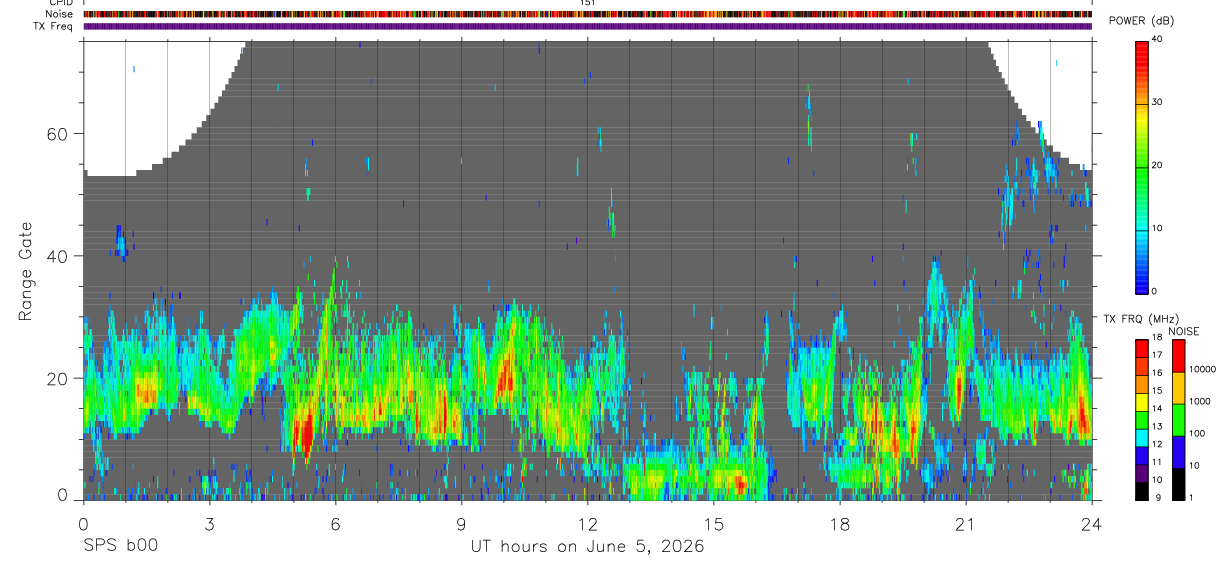
Task: Click hour 9 on the UT time axis
Action: coord(461,523)
